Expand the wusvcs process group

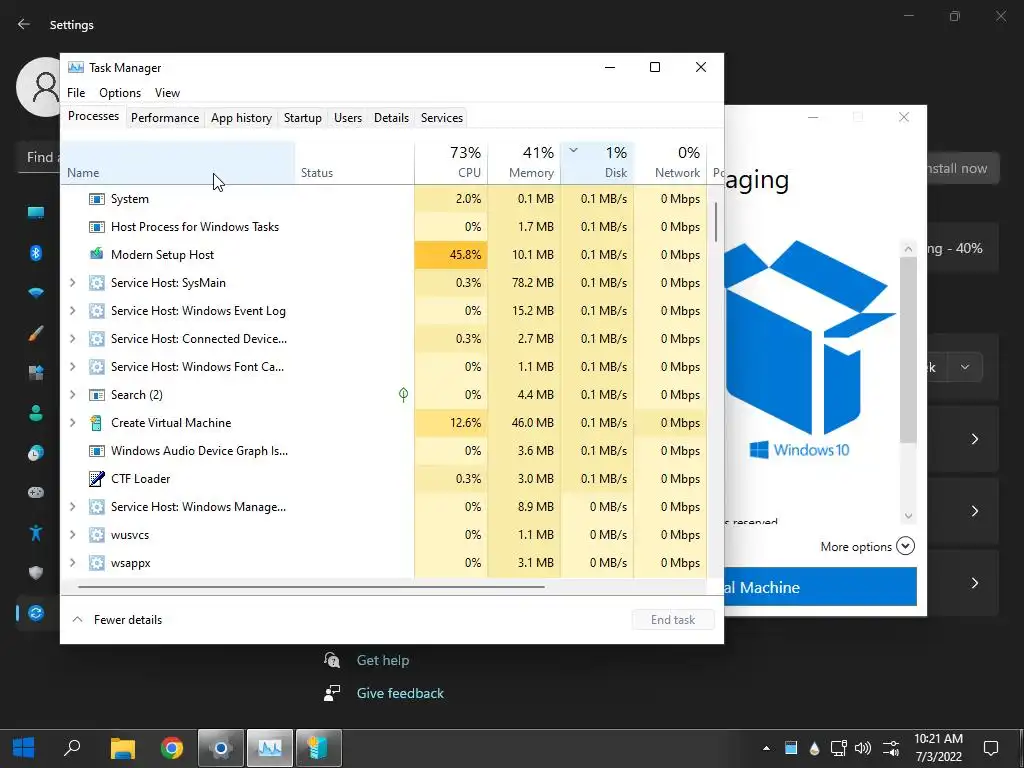click(x=72, y=535)
